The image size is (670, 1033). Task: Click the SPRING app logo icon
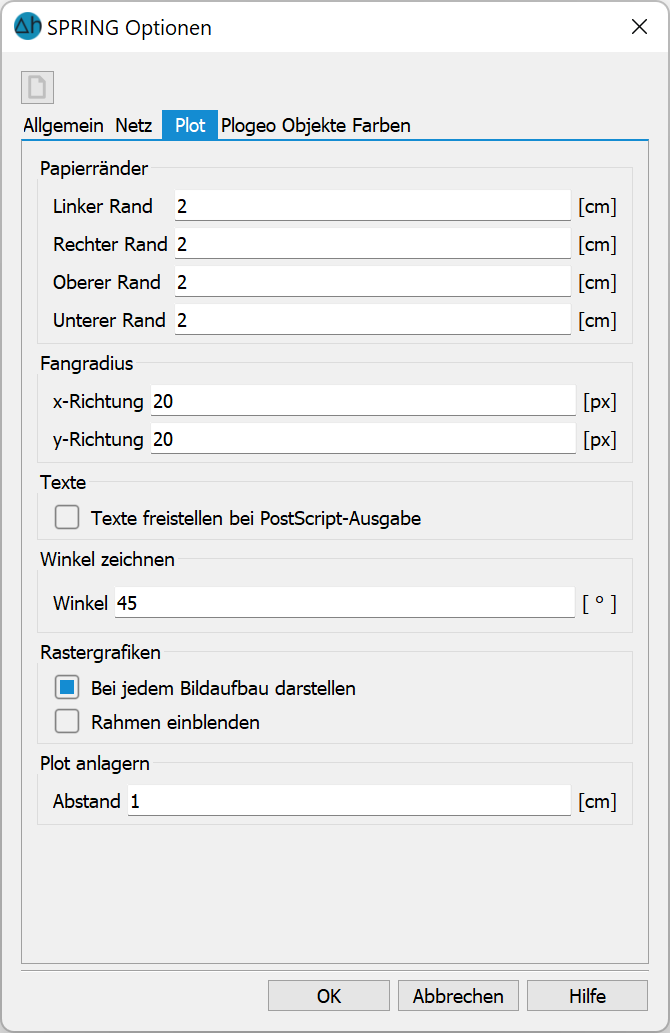(x=28, y=26)
